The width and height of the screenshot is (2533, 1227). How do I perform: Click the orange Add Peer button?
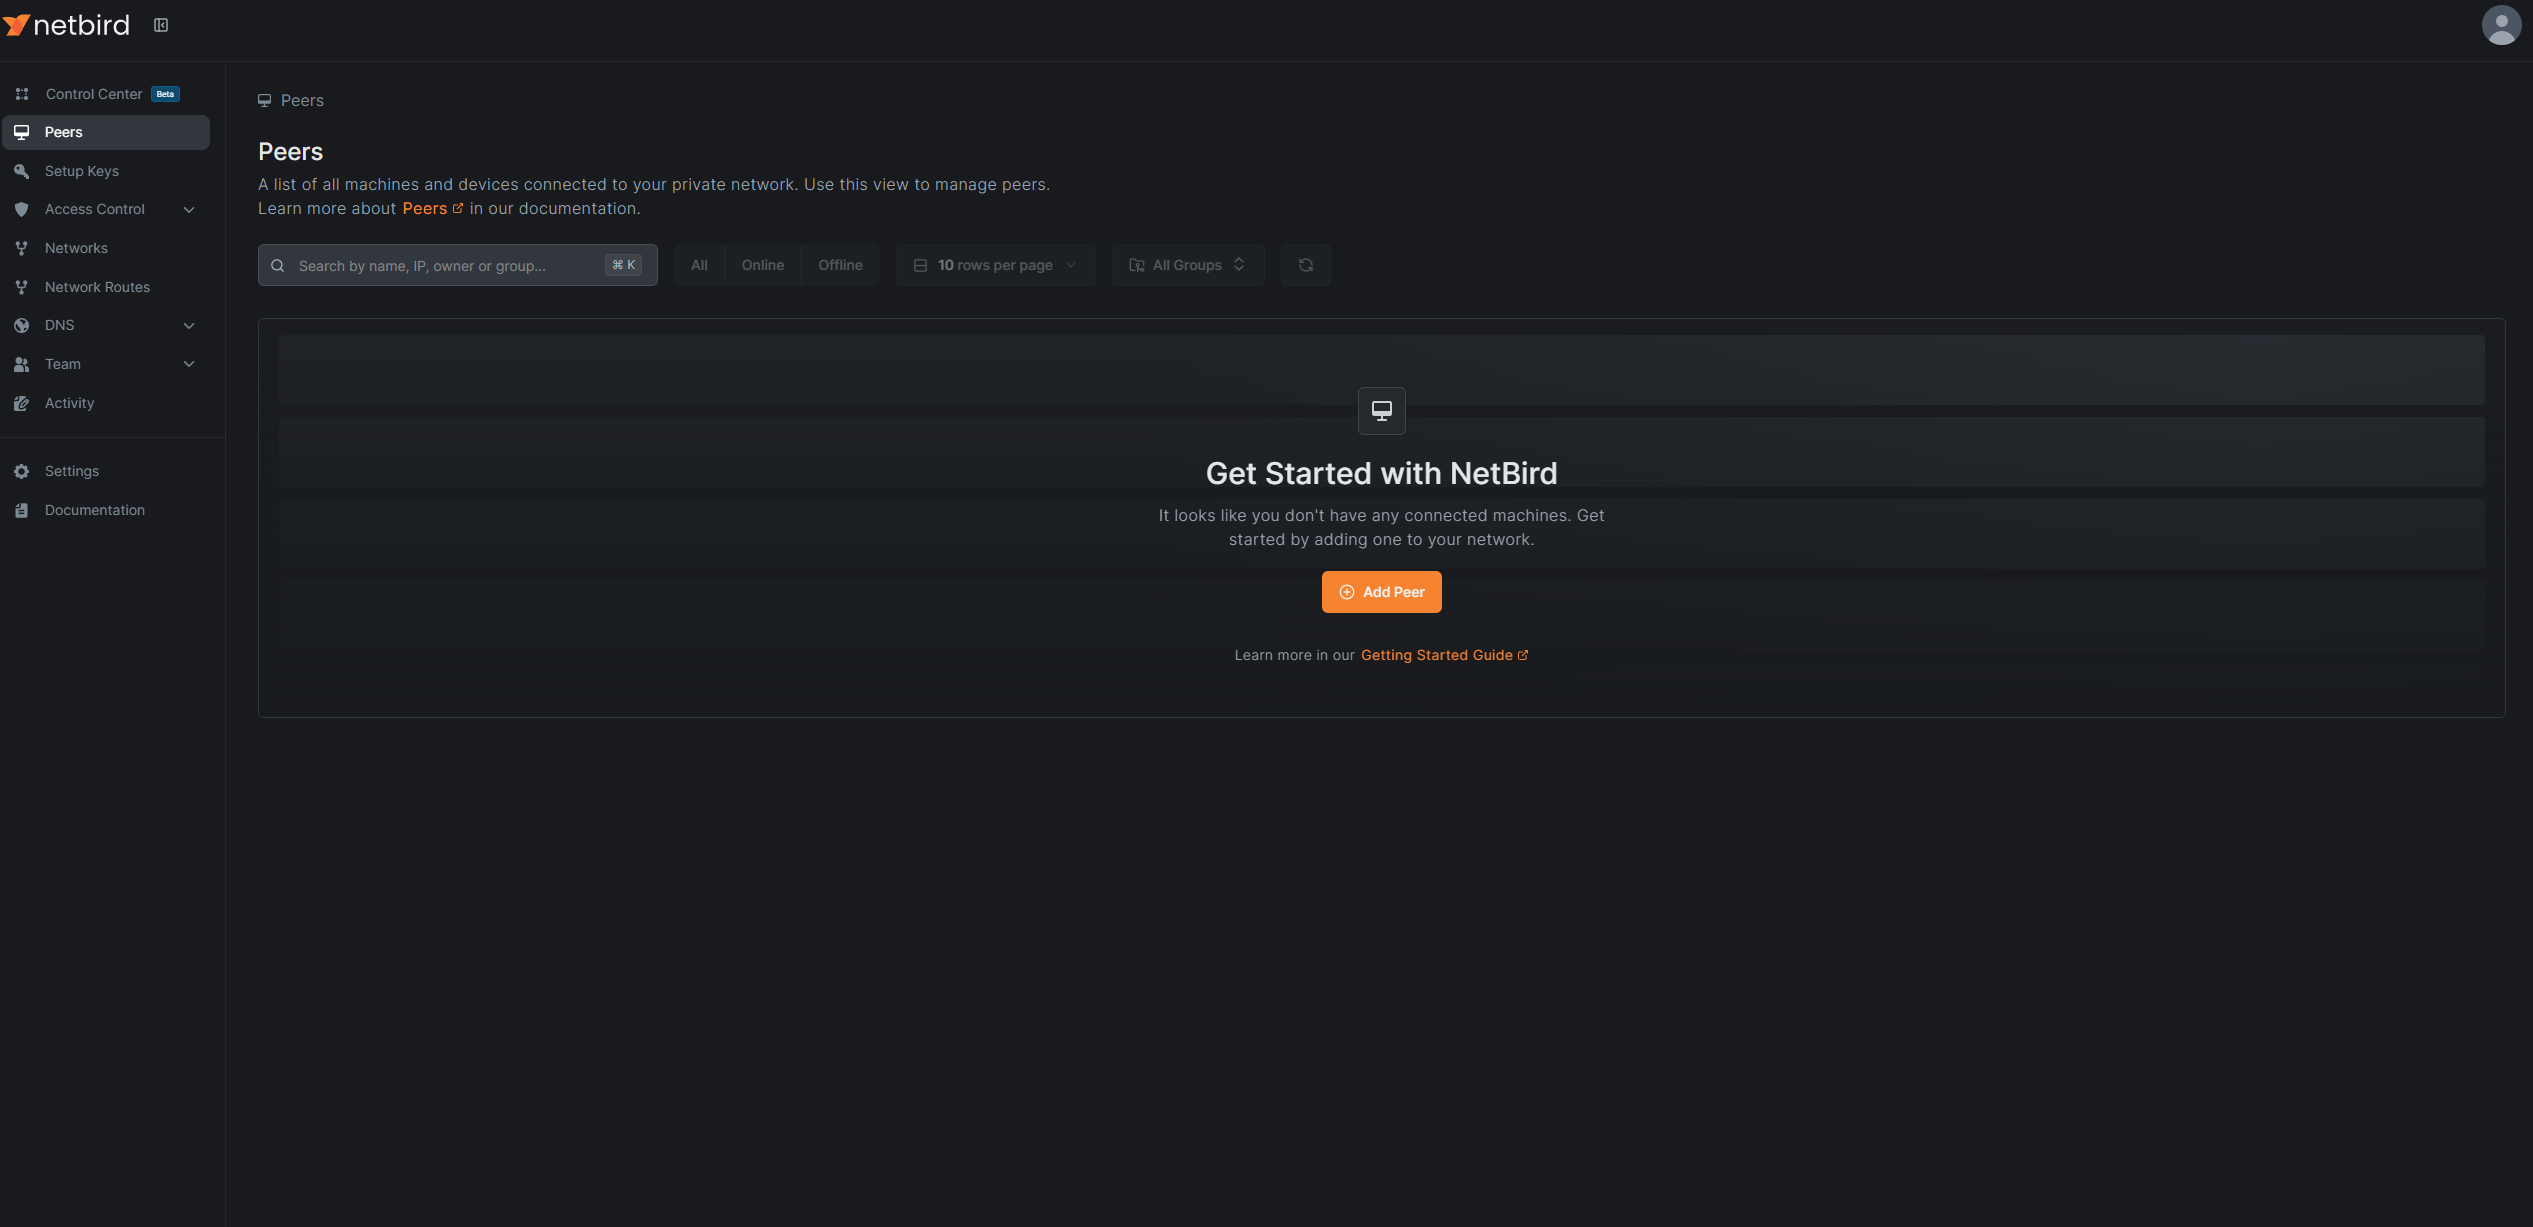(x=1381, y=592)
